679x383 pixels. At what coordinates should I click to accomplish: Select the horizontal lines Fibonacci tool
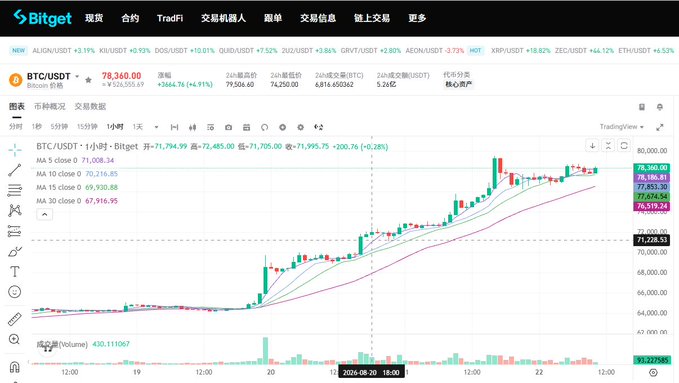tap(15, 190)
